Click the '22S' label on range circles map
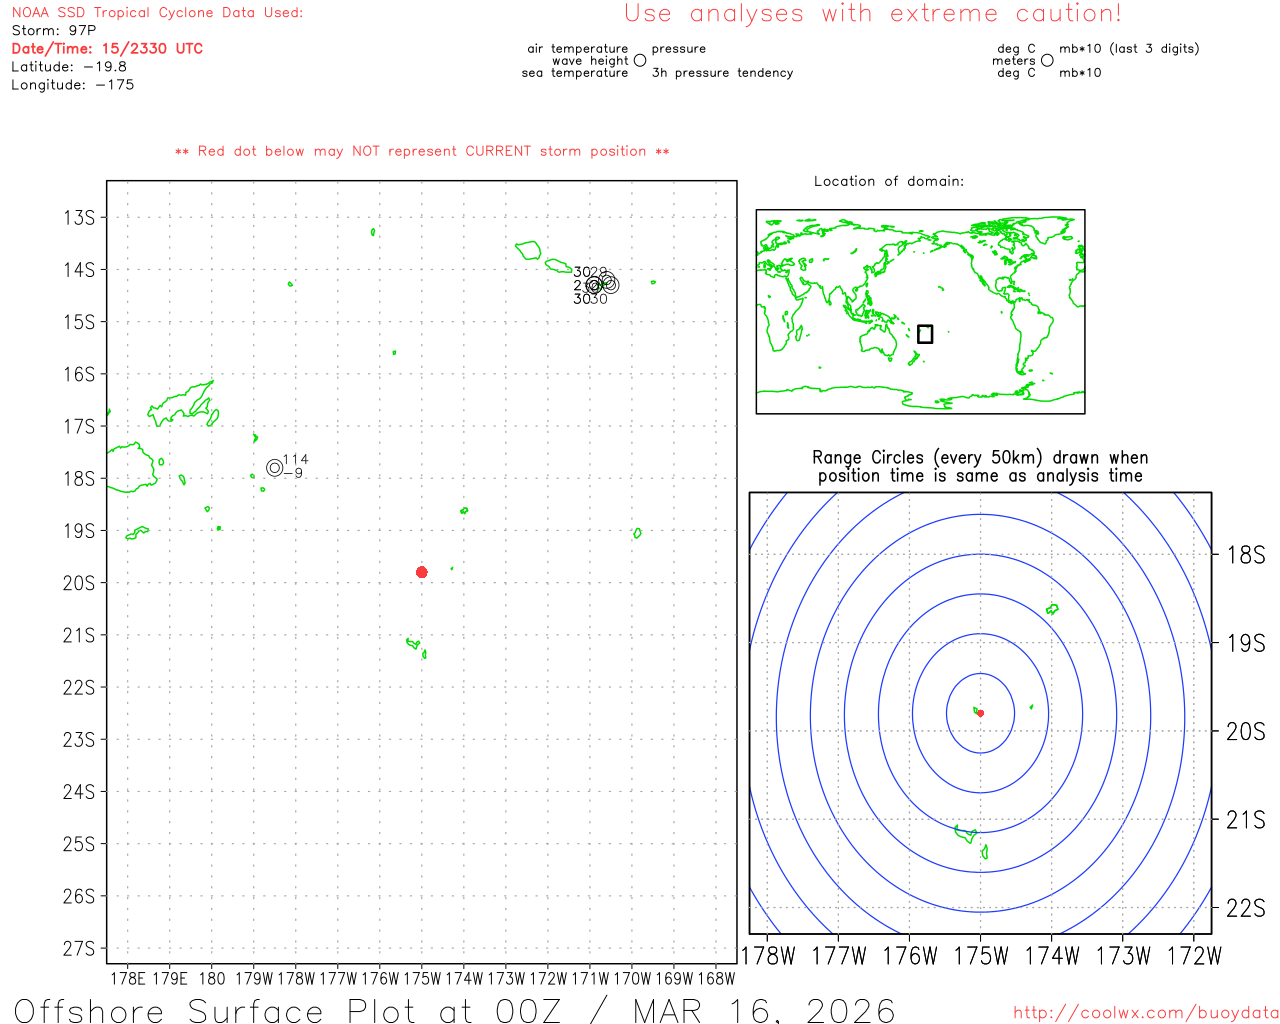Screen dimensions: 1280x1024 (1246, 908)
